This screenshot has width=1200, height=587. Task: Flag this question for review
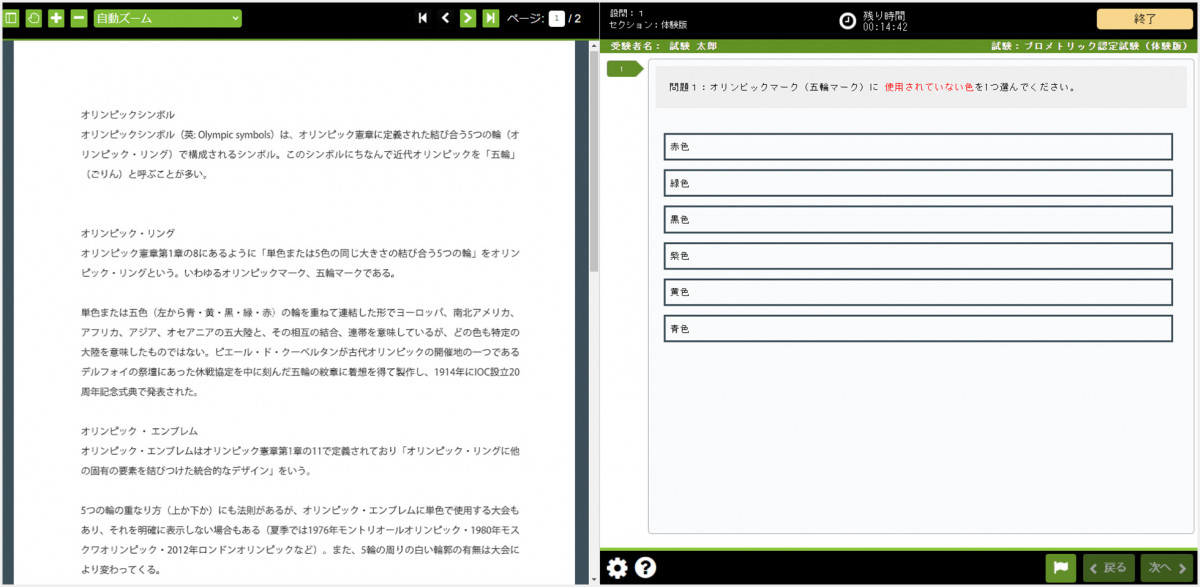pos(1062,566)
